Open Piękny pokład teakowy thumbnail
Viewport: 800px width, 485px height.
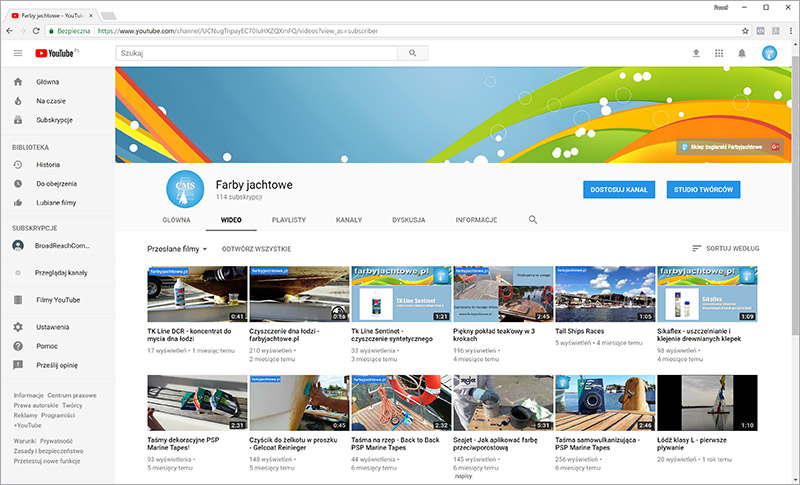(503, 294)
